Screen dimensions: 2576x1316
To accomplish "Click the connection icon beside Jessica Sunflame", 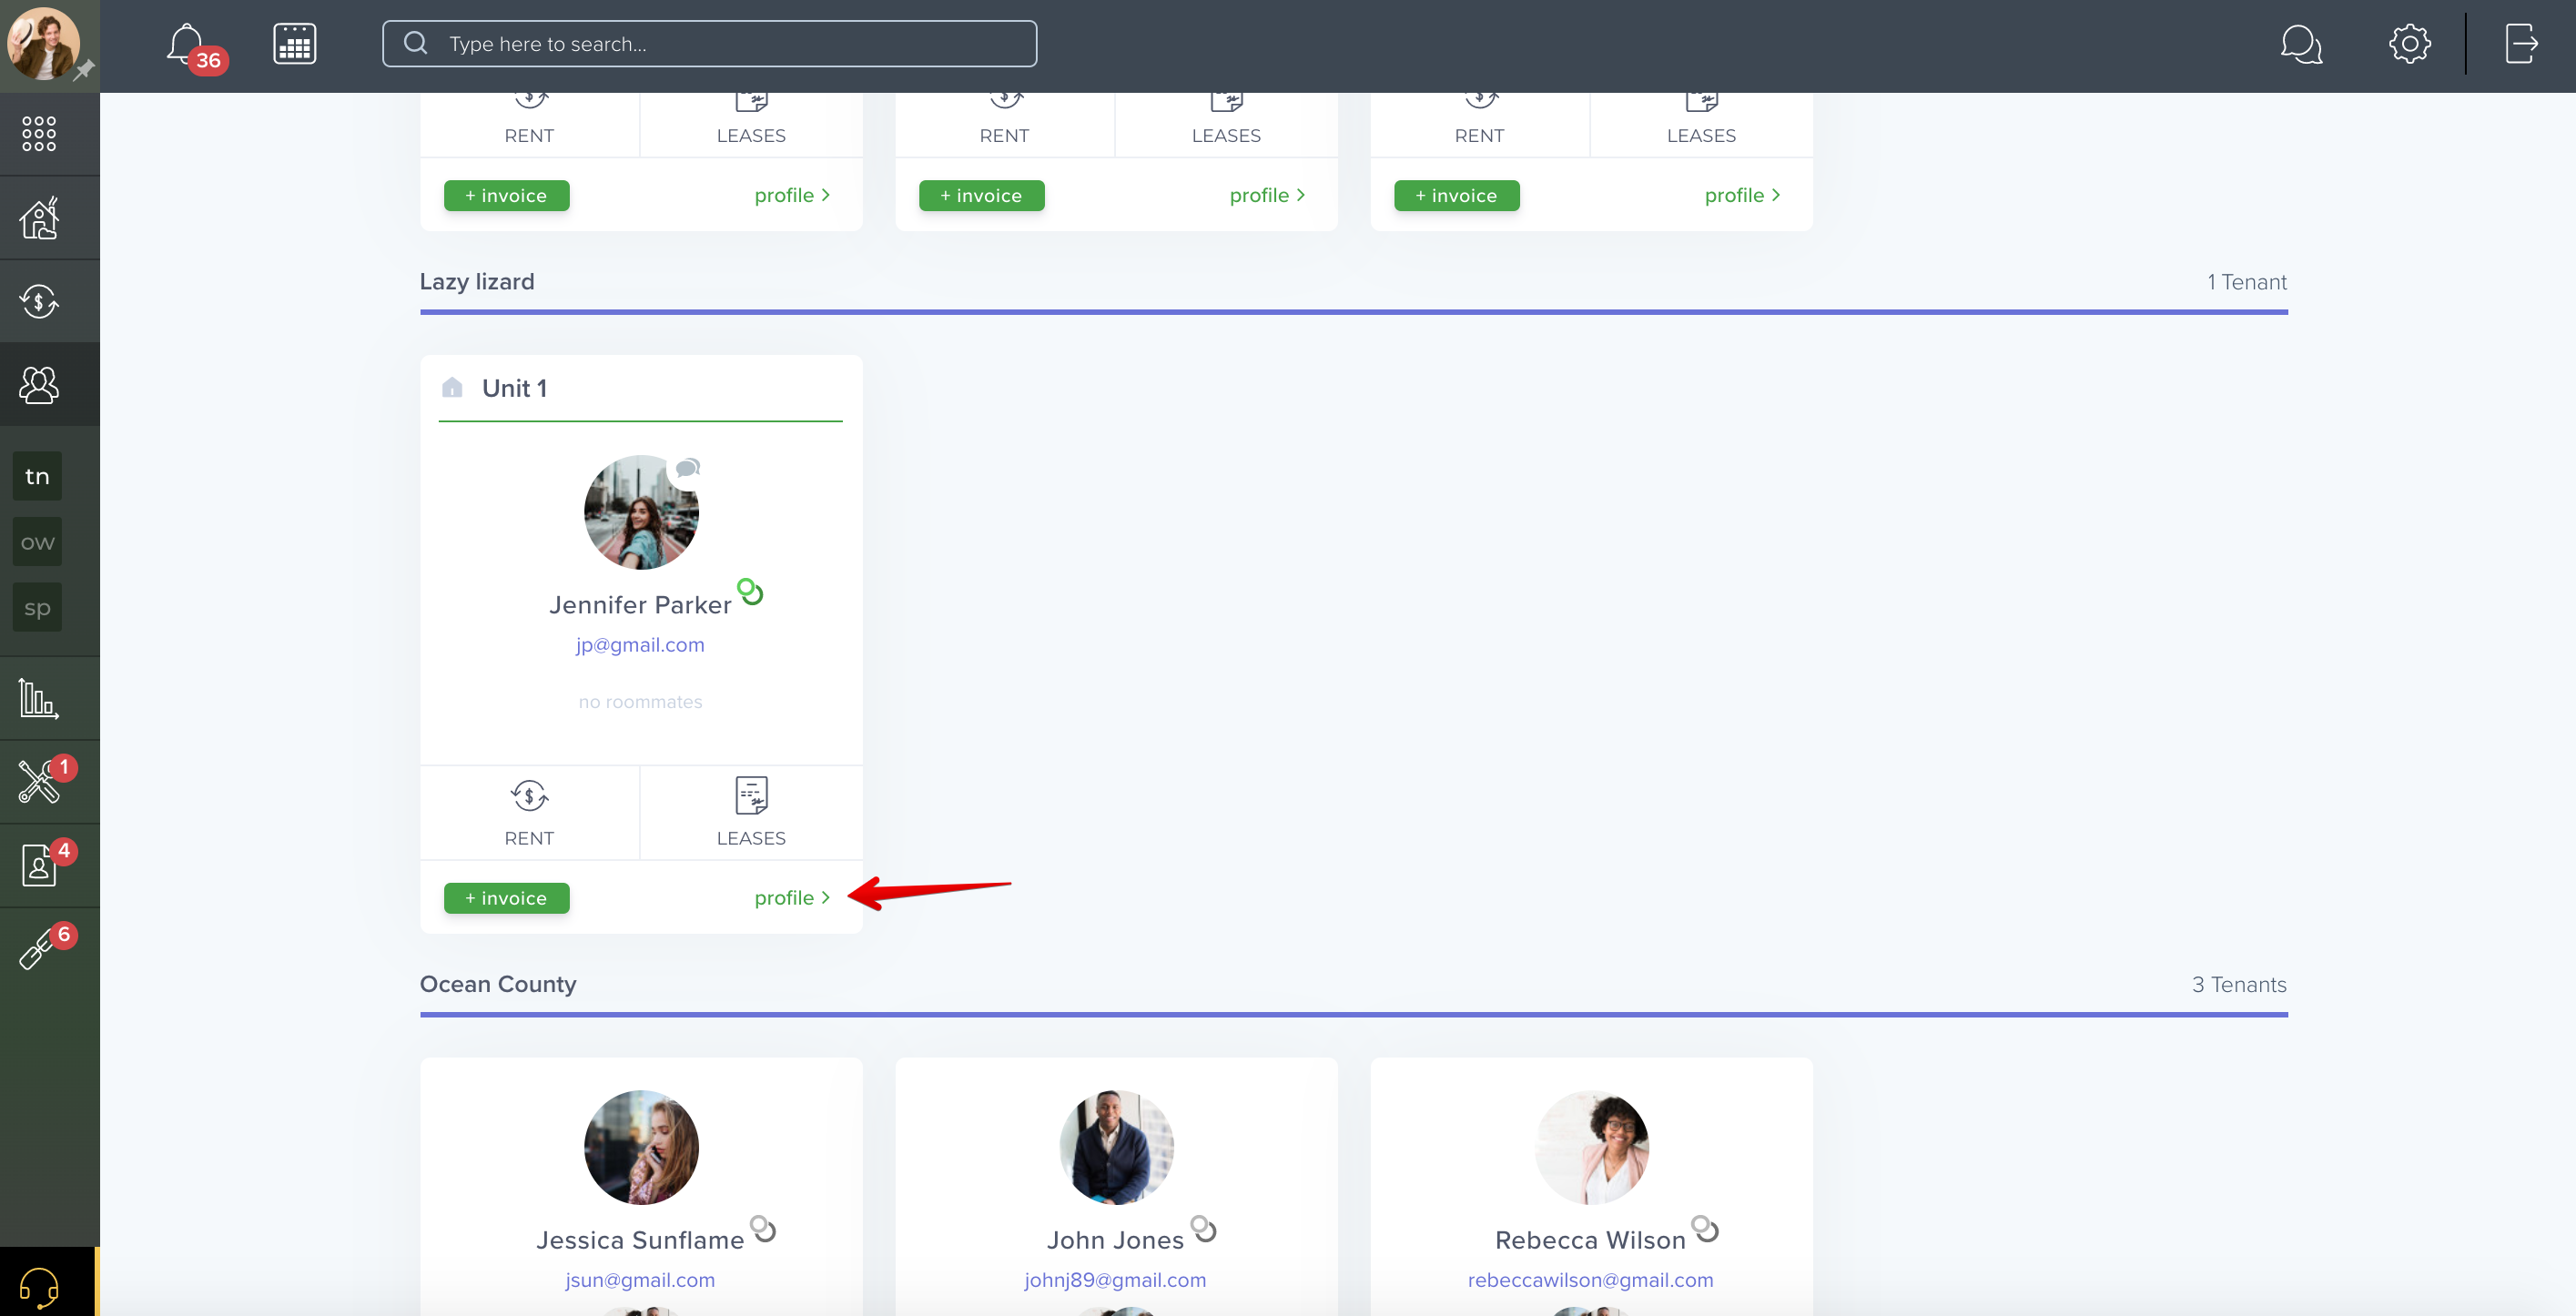I will click(x=763, y=1228).
